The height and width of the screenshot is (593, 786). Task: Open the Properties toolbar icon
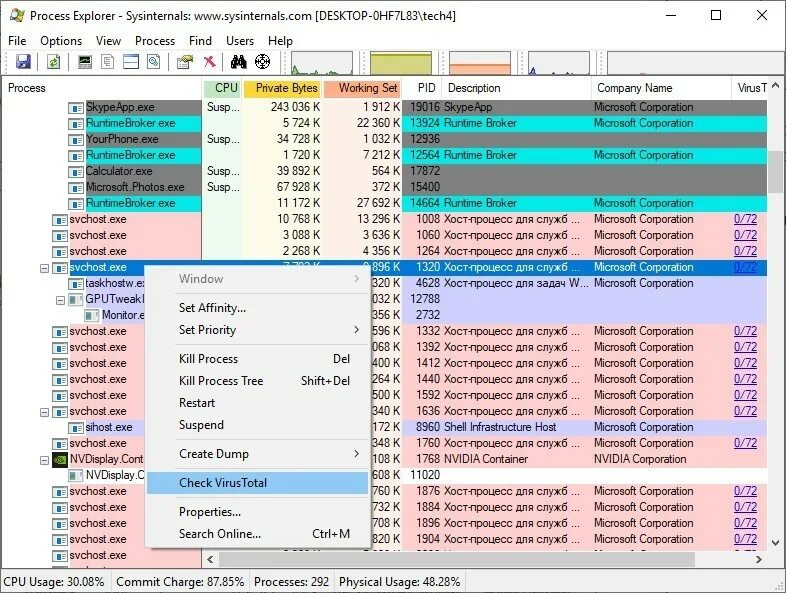click(184, 62)
